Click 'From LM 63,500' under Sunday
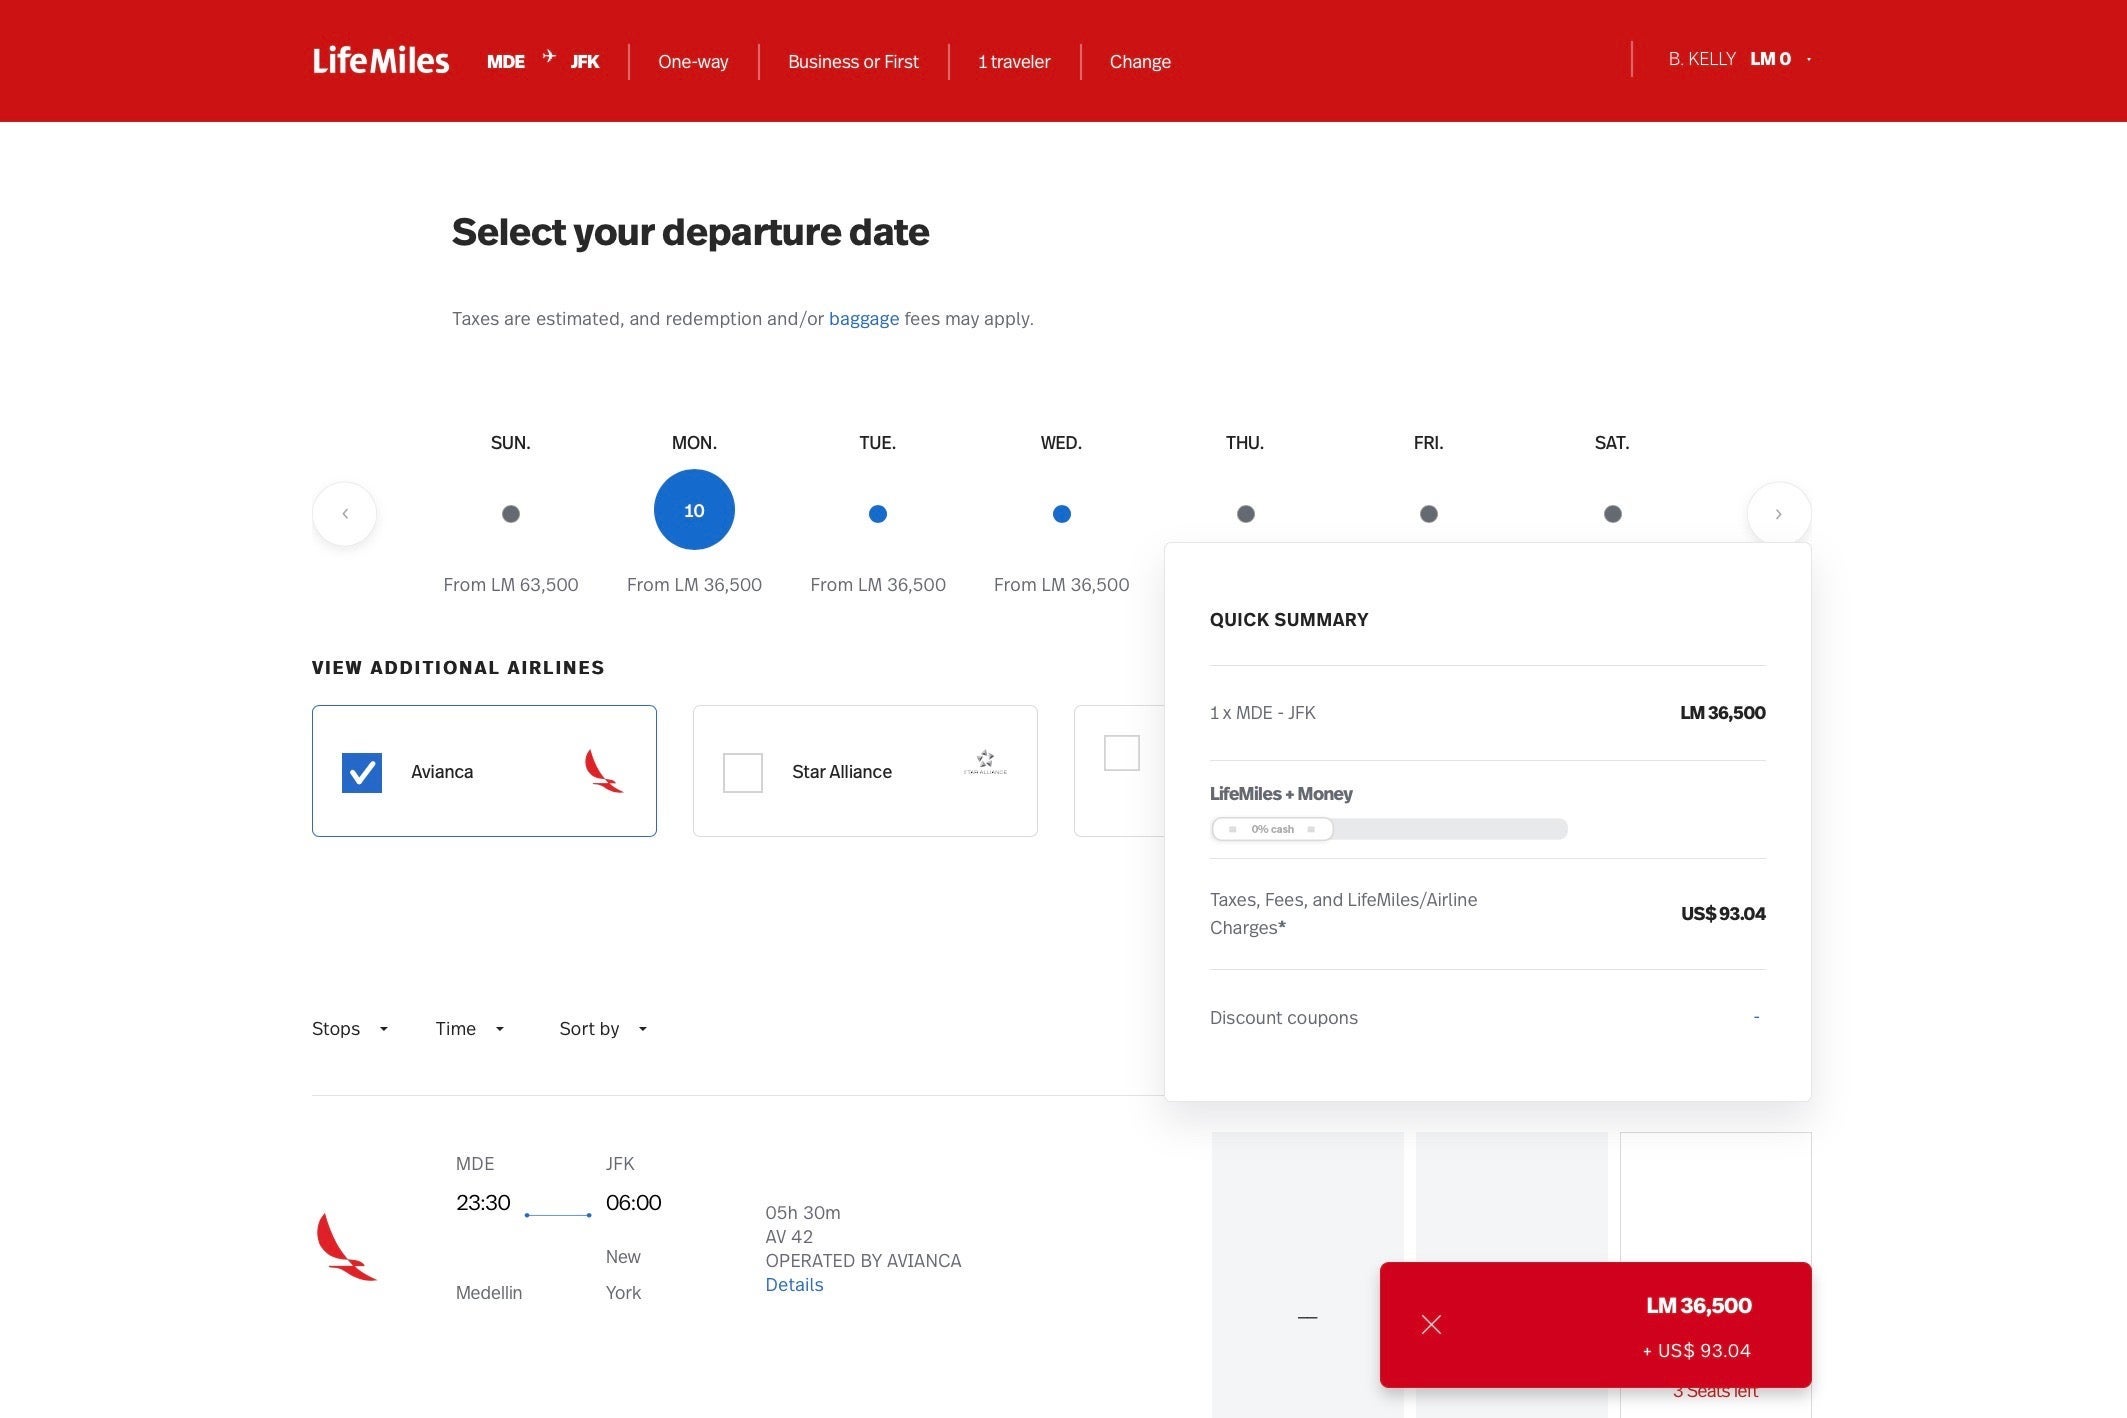Image resolution: width=2127 pixels, height=1418 pixels. click(510, 585)
